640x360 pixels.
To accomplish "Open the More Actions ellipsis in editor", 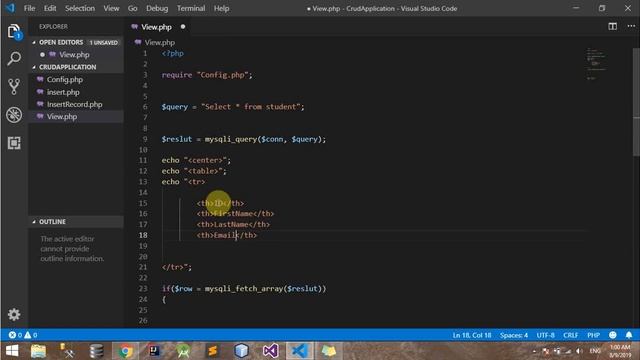I will click(x=631, y=27).
